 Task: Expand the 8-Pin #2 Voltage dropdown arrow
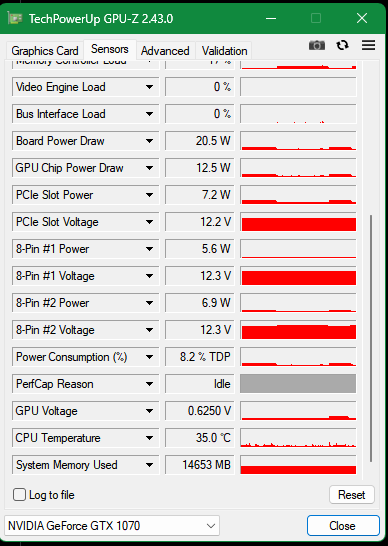click(149, 330)
